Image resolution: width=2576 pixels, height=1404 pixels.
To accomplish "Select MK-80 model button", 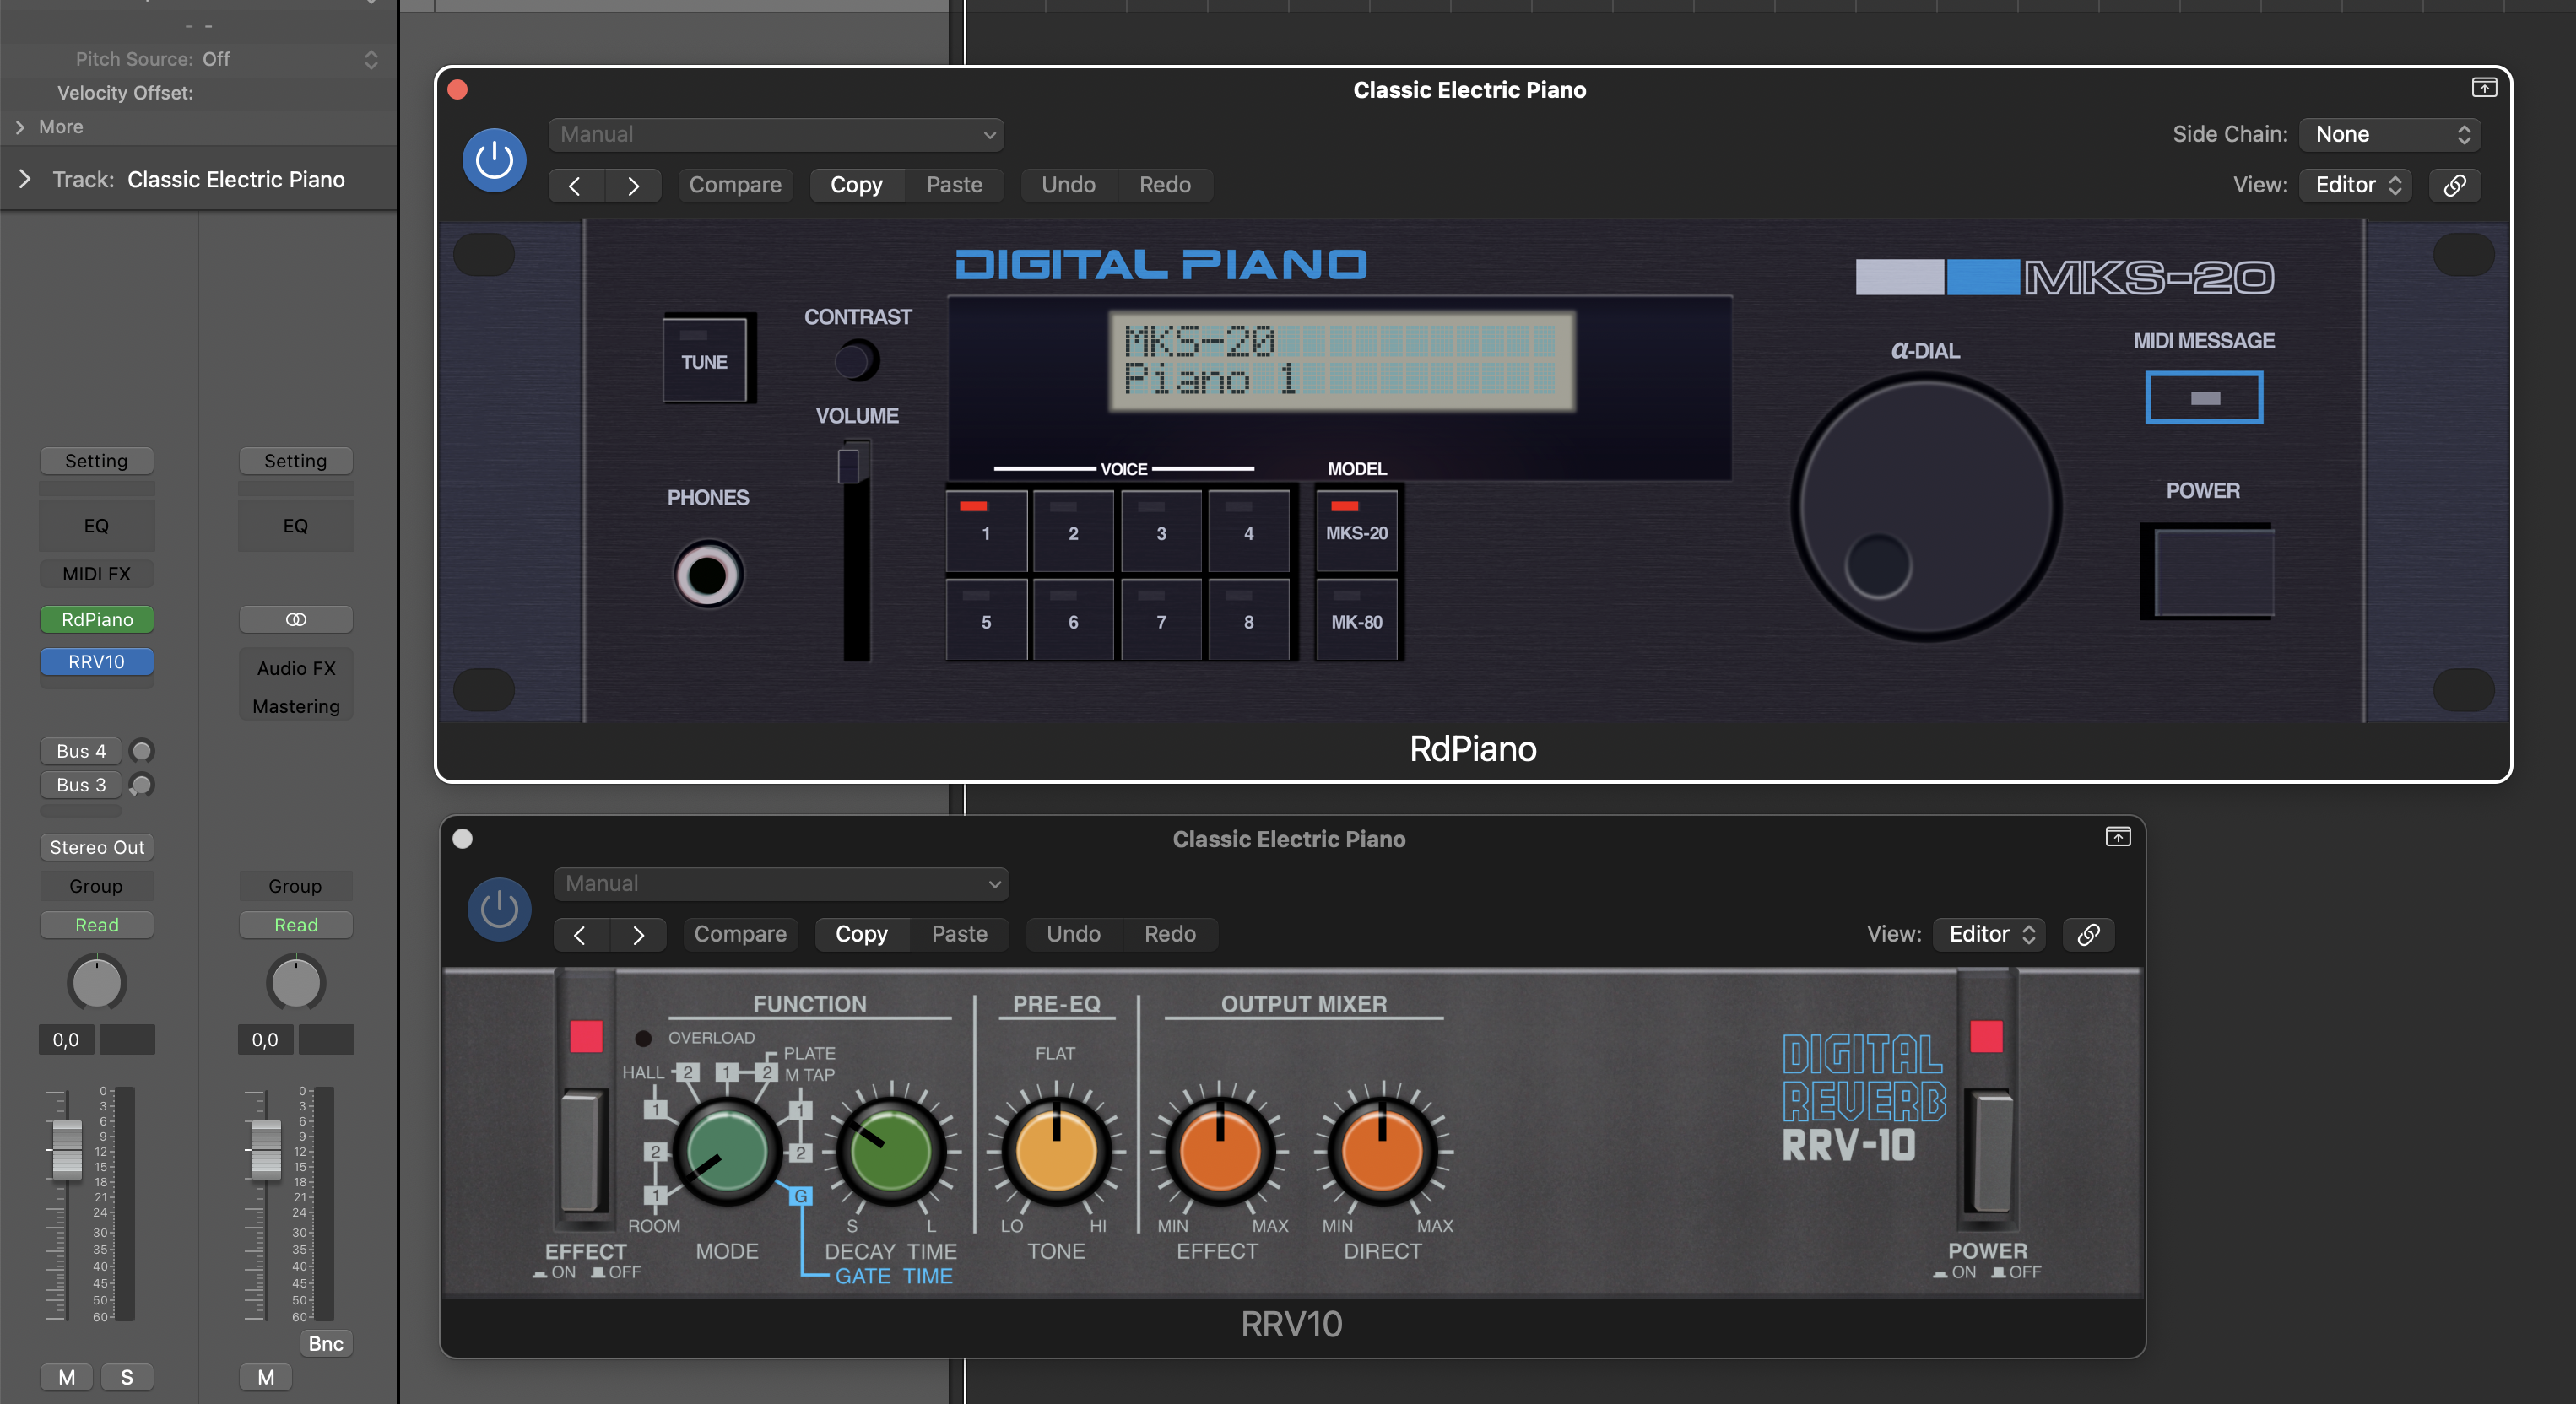I will coord(1357,620).
